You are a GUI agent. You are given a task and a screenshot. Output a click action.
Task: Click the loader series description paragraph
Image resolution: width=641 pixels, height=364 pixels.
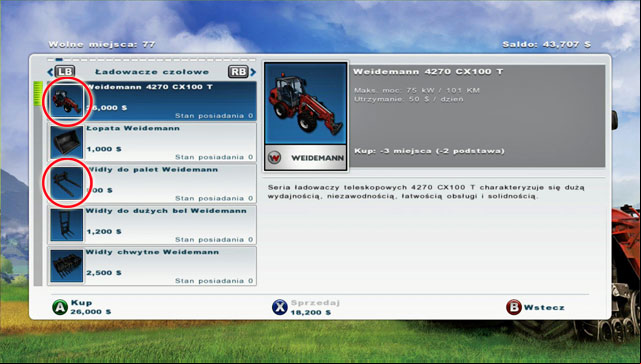coord(426,192)
